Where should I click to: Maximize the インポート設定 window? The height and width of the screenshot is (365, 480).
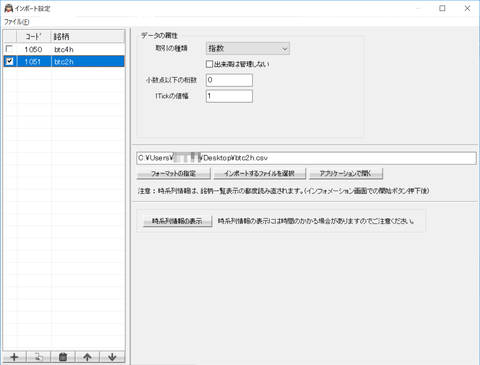coord(442,8)
